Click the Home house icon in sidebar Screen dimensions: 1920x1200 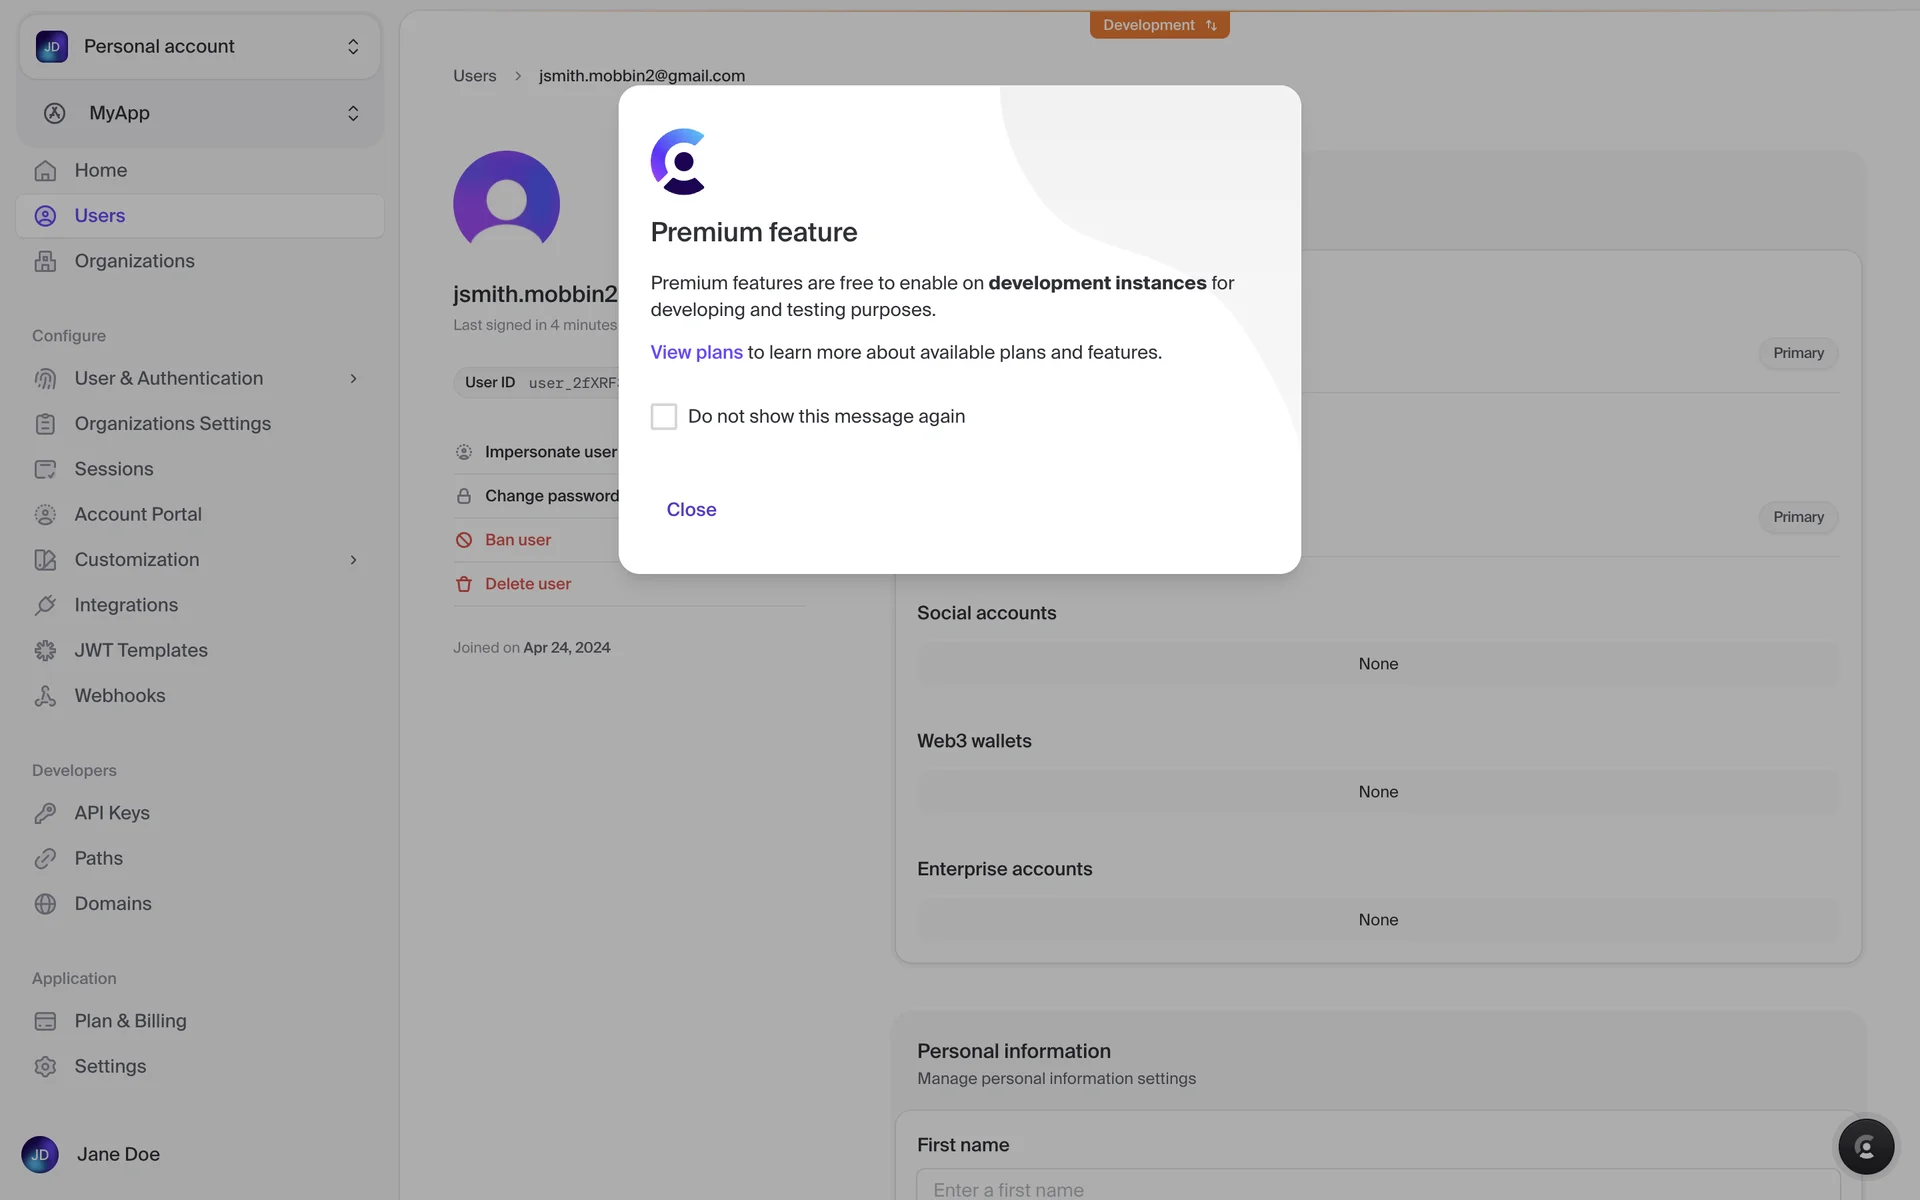pos(45,171)
